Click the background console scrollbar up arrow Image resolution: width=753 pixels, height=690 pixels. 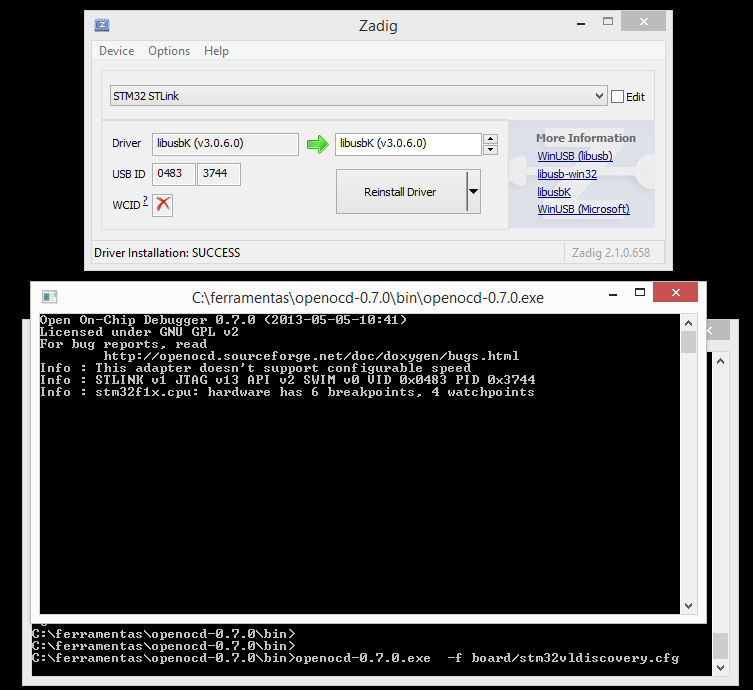720,362
